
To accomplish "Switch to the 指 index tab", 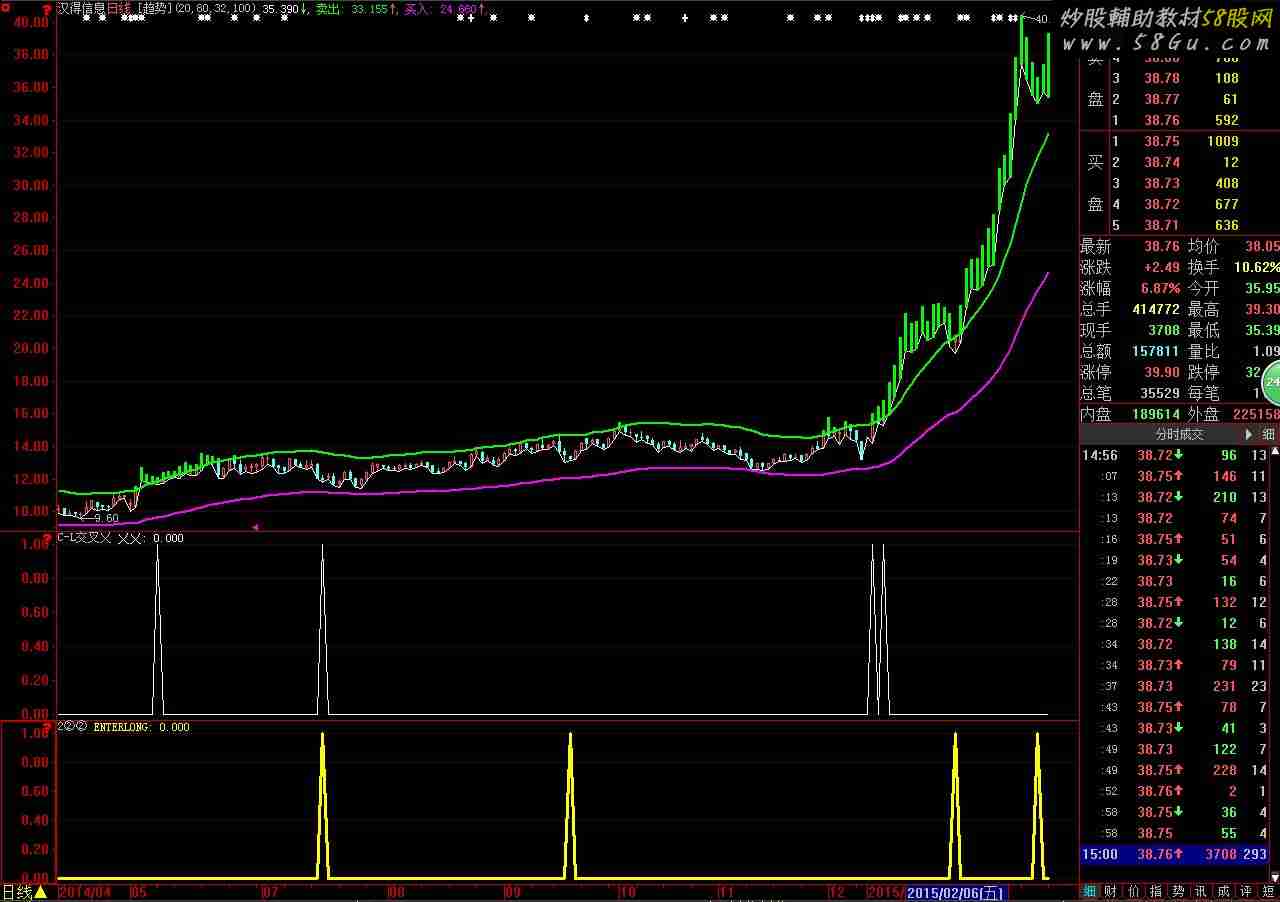I will pos(1156,891).
